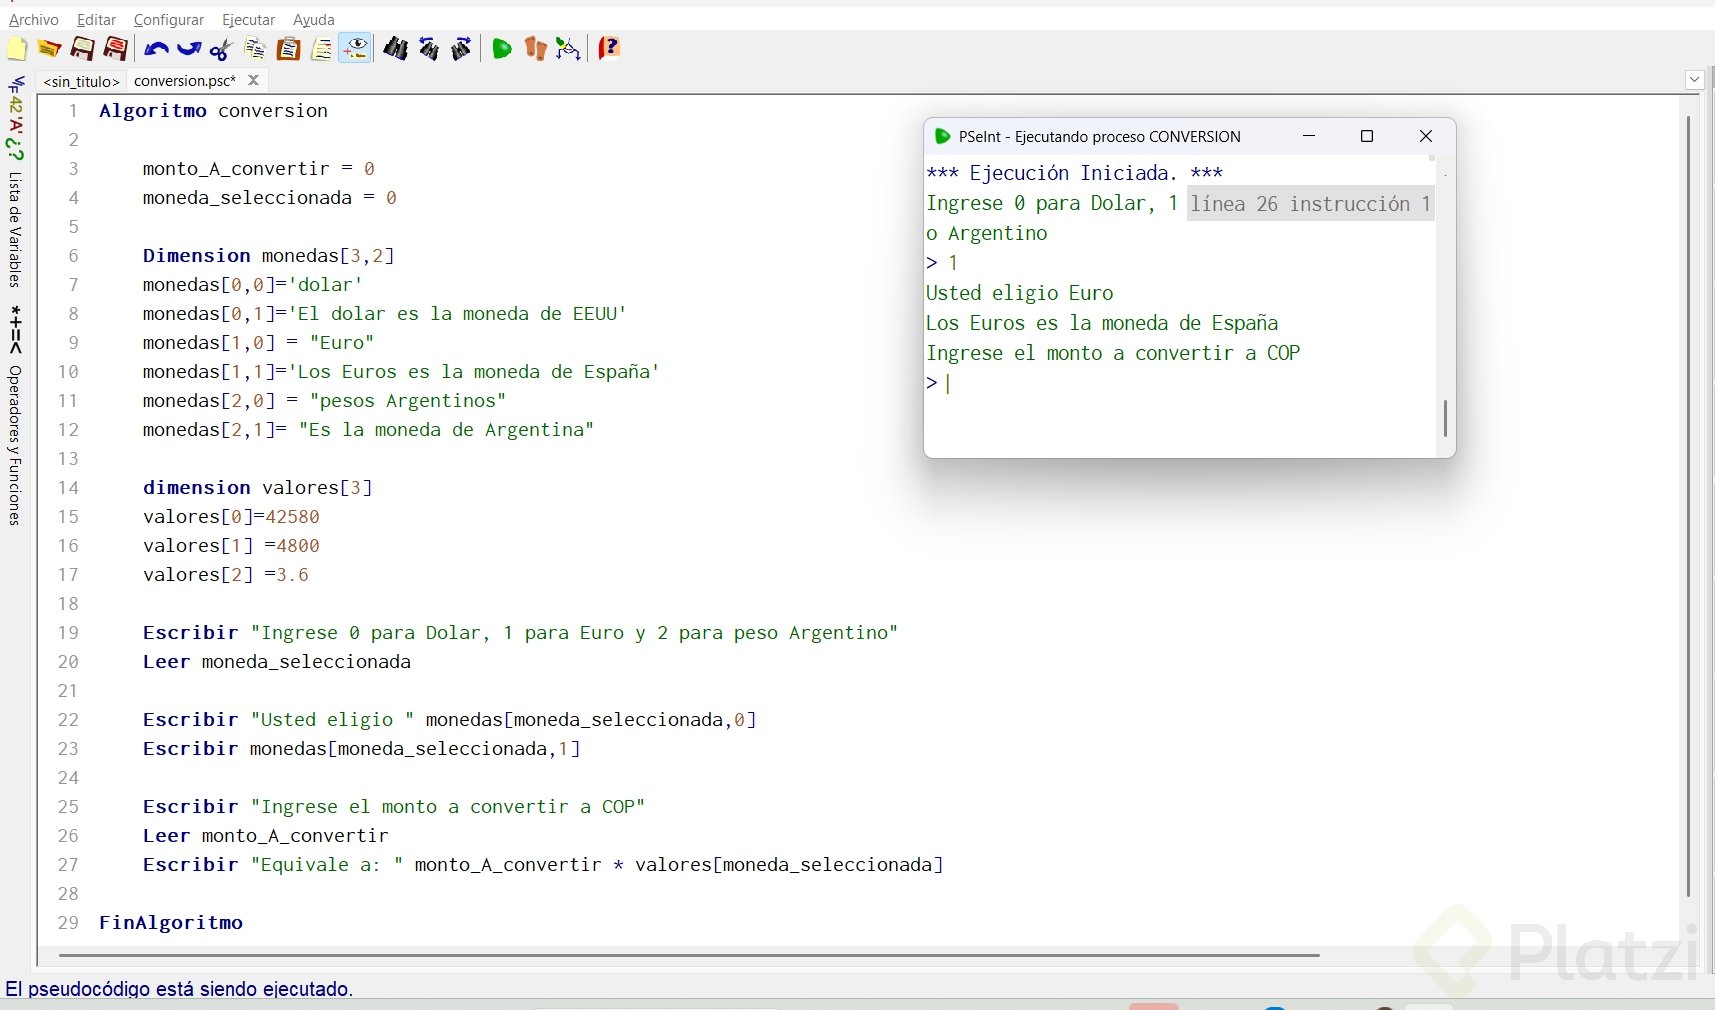The image size is (1715, 1010).
Task: Click 'Ingrese el monto a convertir a COP' output
Action: coord(1113,353)
